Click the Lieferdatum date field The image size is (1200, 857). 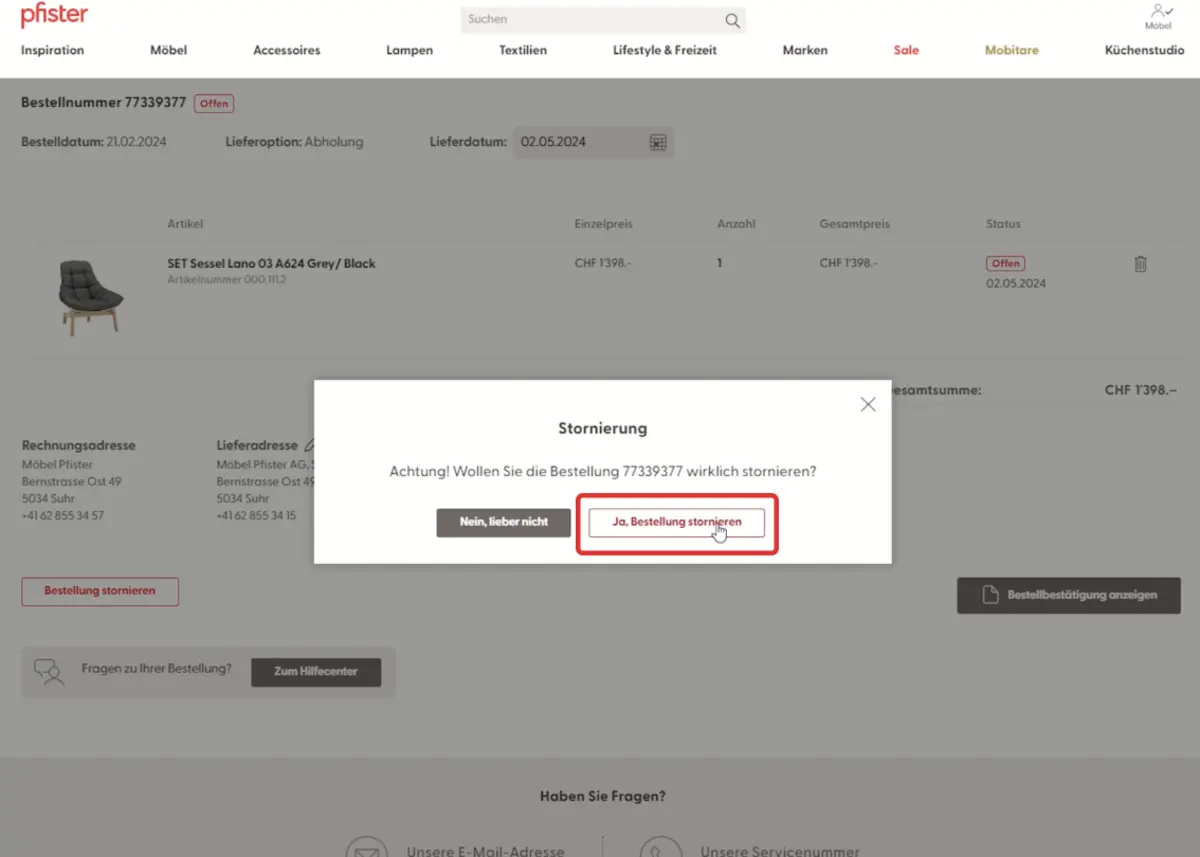click(x=580, y=142)
